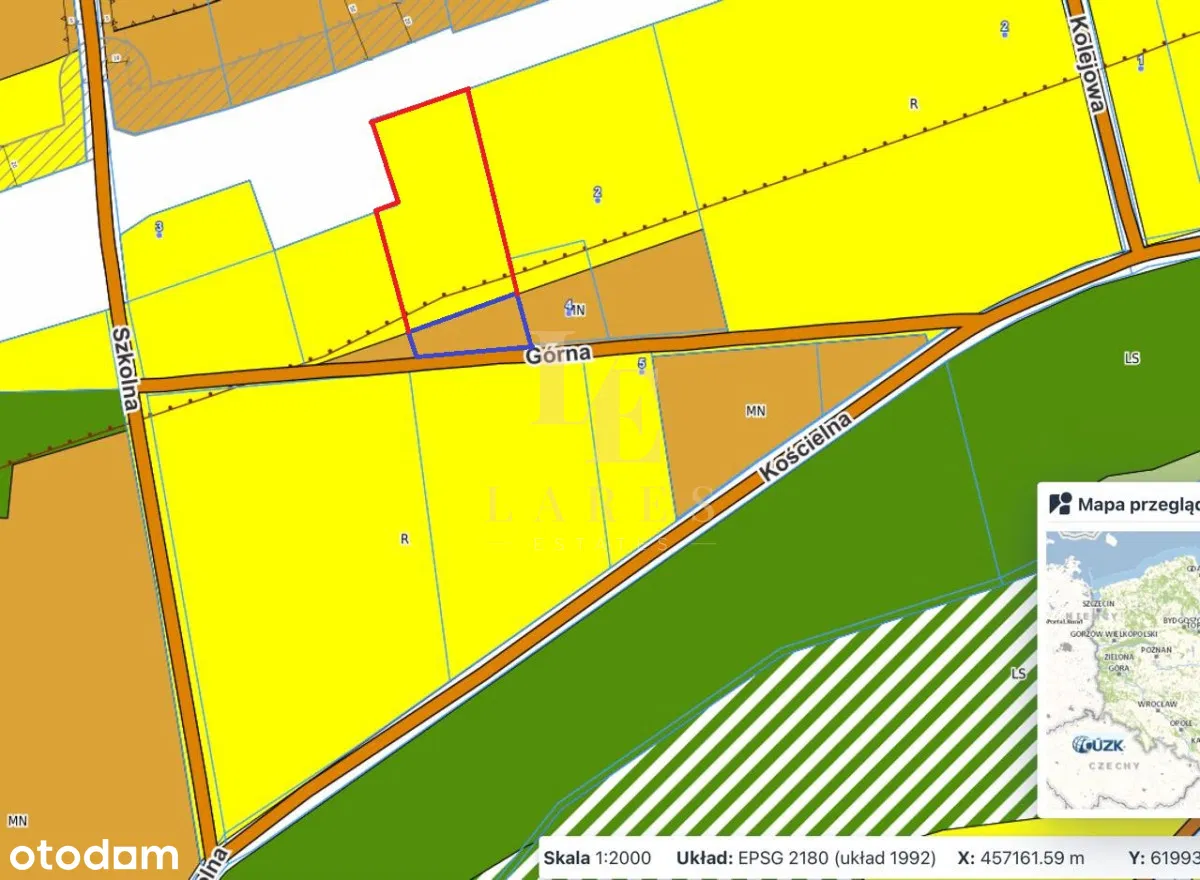Click the Szkolna street label

pos(124,361)
